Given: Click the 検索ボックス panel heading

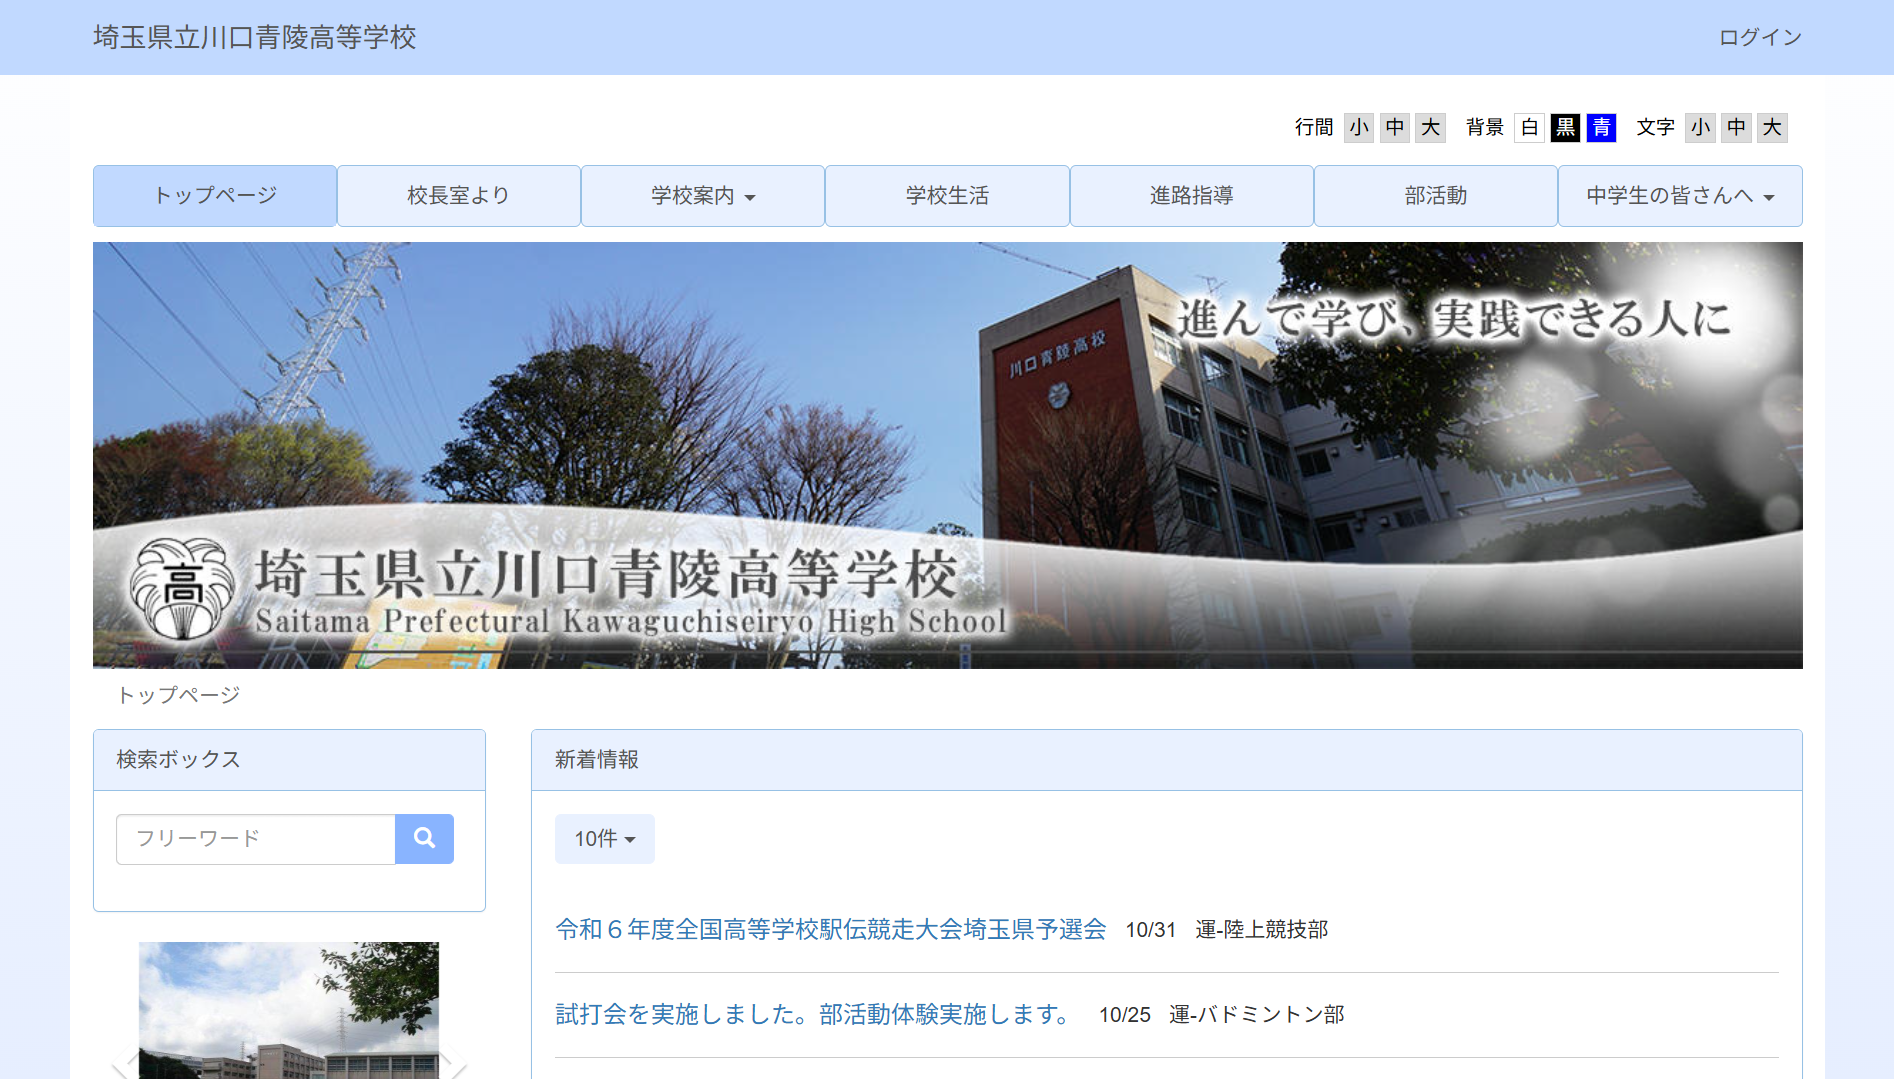Looking at the screenshot, I should [x=178, y=760].
